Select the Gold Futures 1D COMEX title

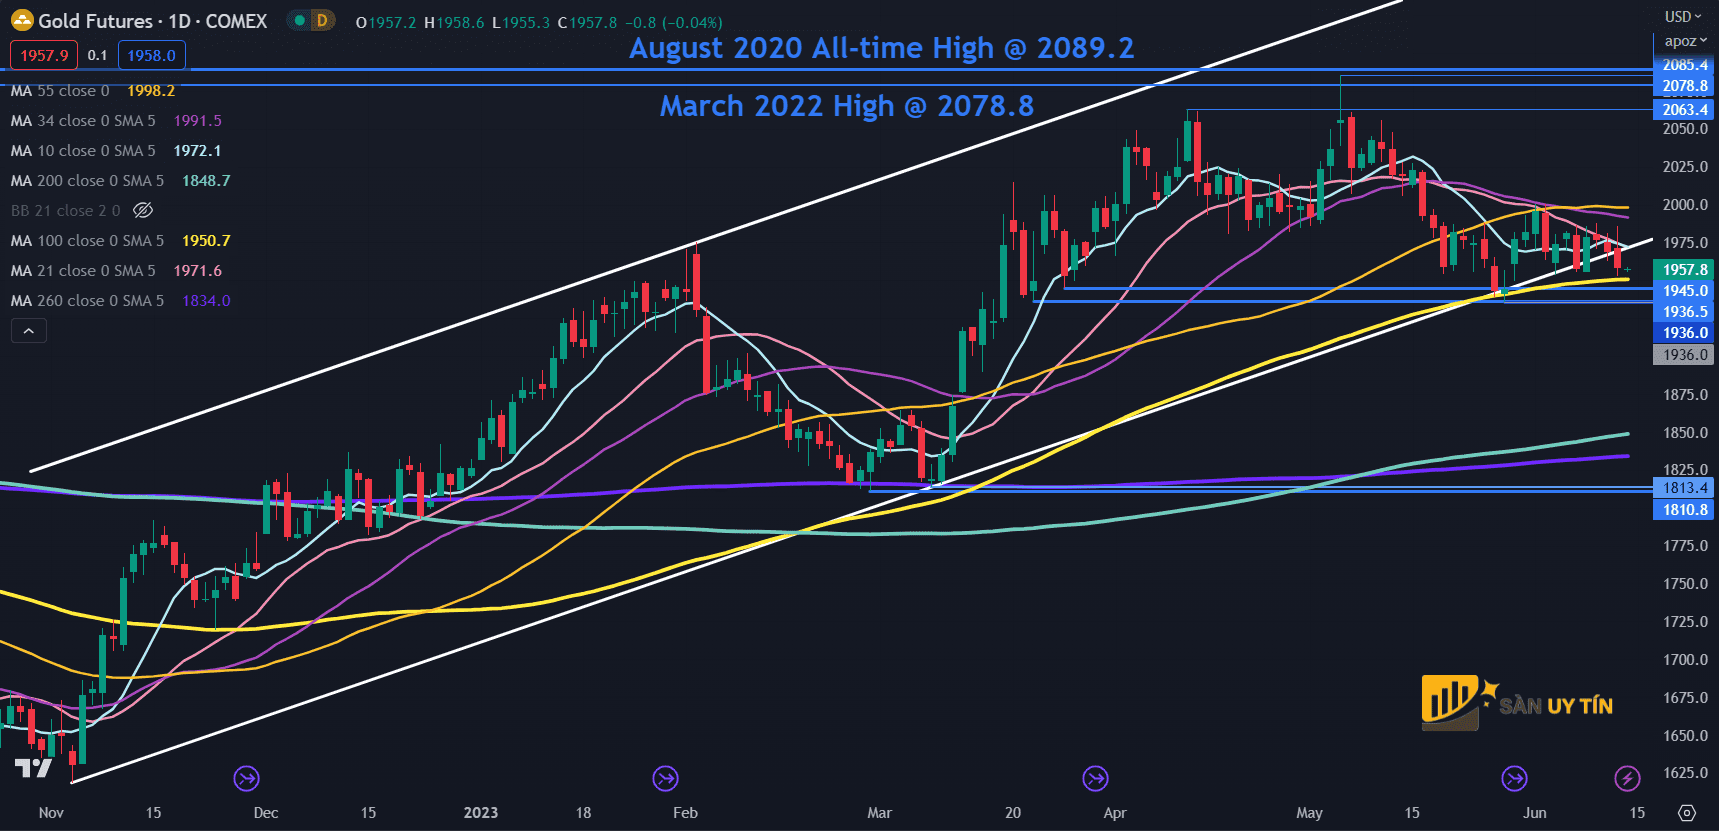[x=152, y=21]
